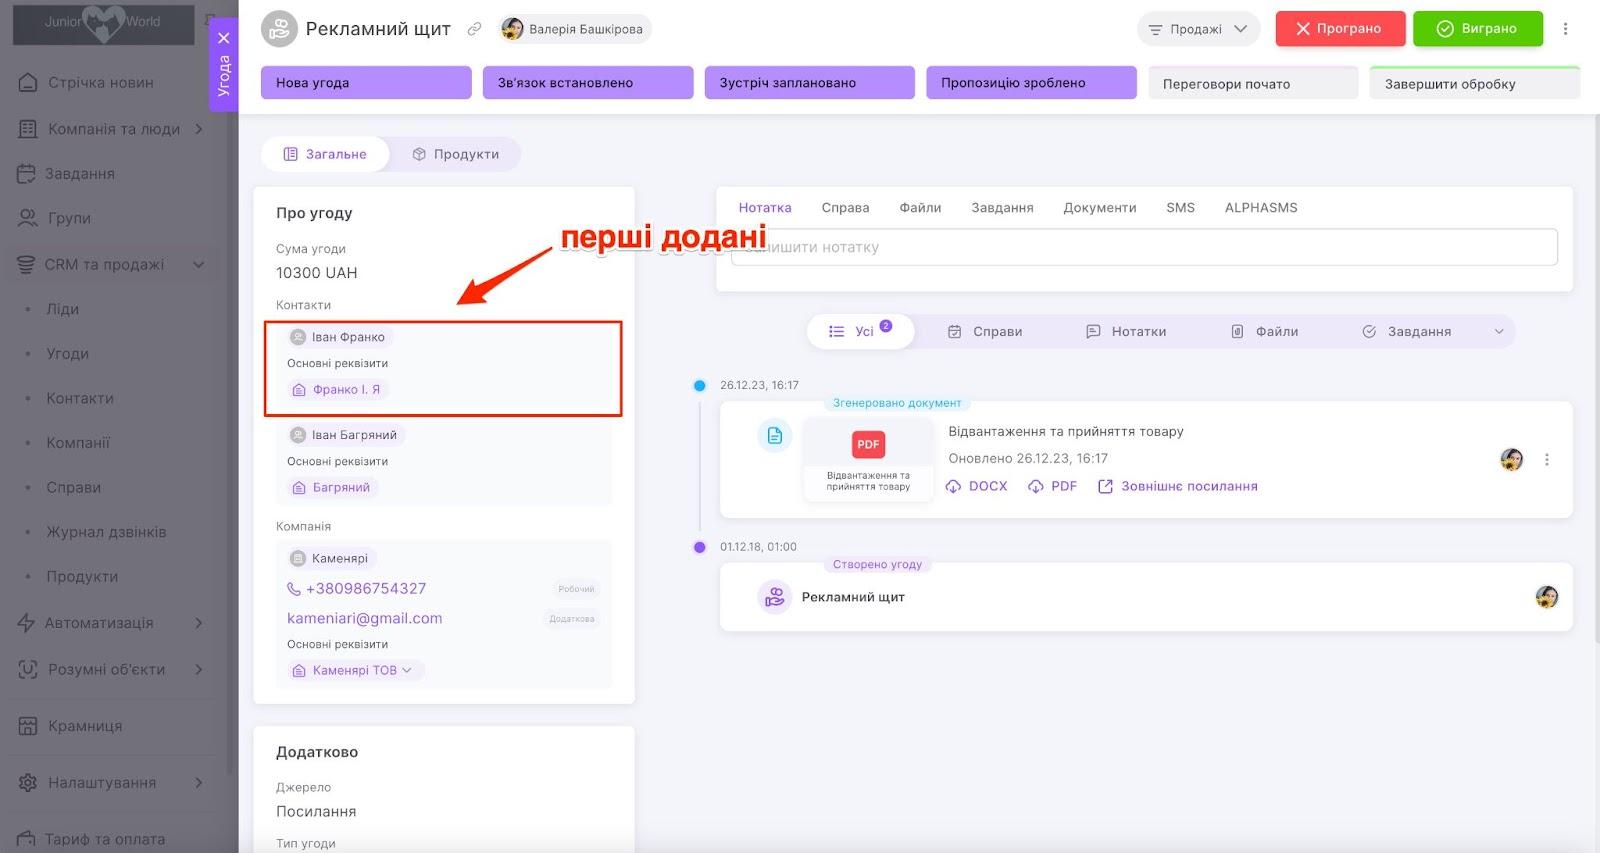Expand the Автоматизація menu
Viewport: 1600px width, 853px height.
(x=199, y=623)
